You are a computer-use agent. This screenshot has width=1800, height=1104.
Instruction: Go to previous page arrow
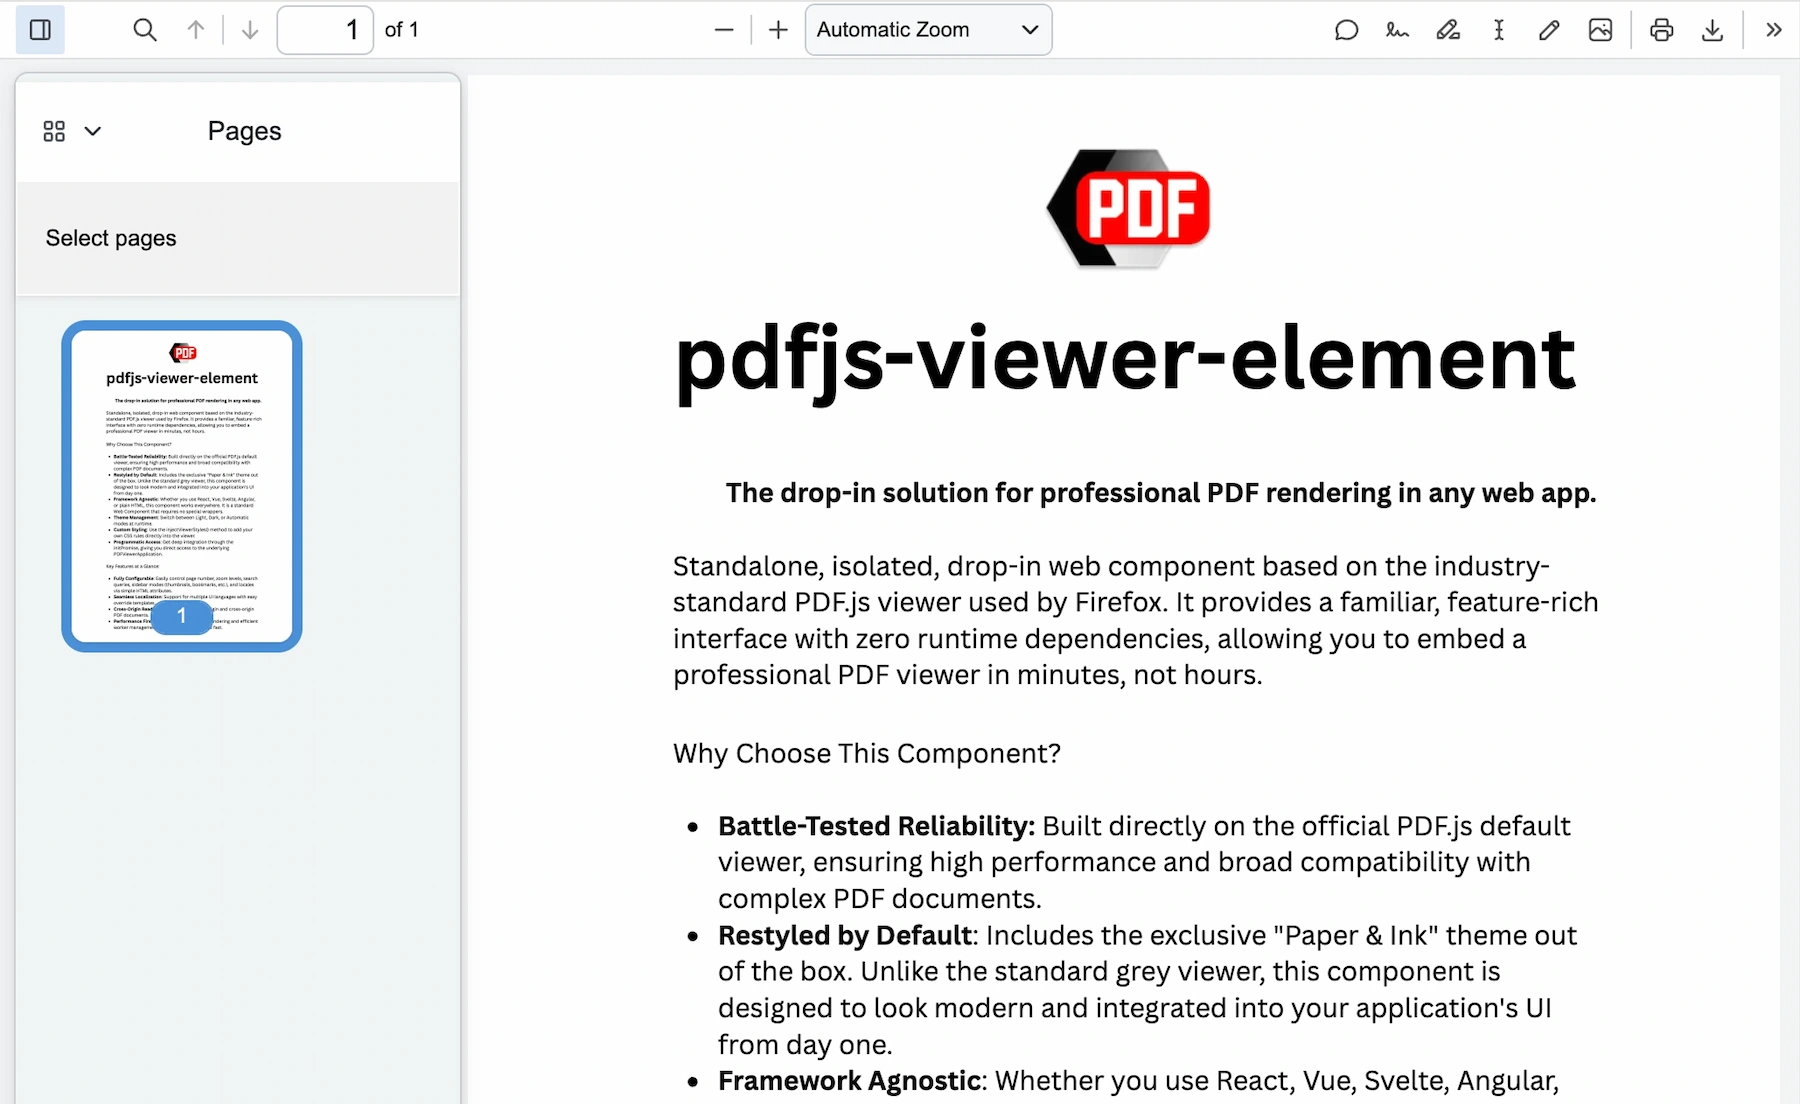(196, 30)
